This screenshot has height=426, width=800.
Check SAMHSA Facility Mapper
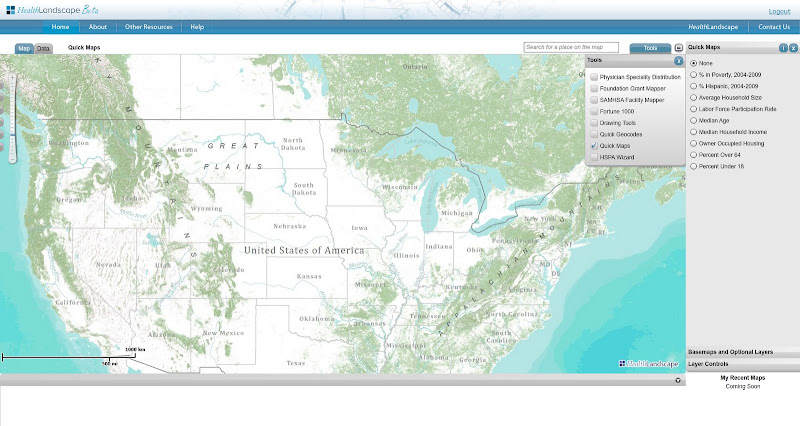(x=594, y=100)
